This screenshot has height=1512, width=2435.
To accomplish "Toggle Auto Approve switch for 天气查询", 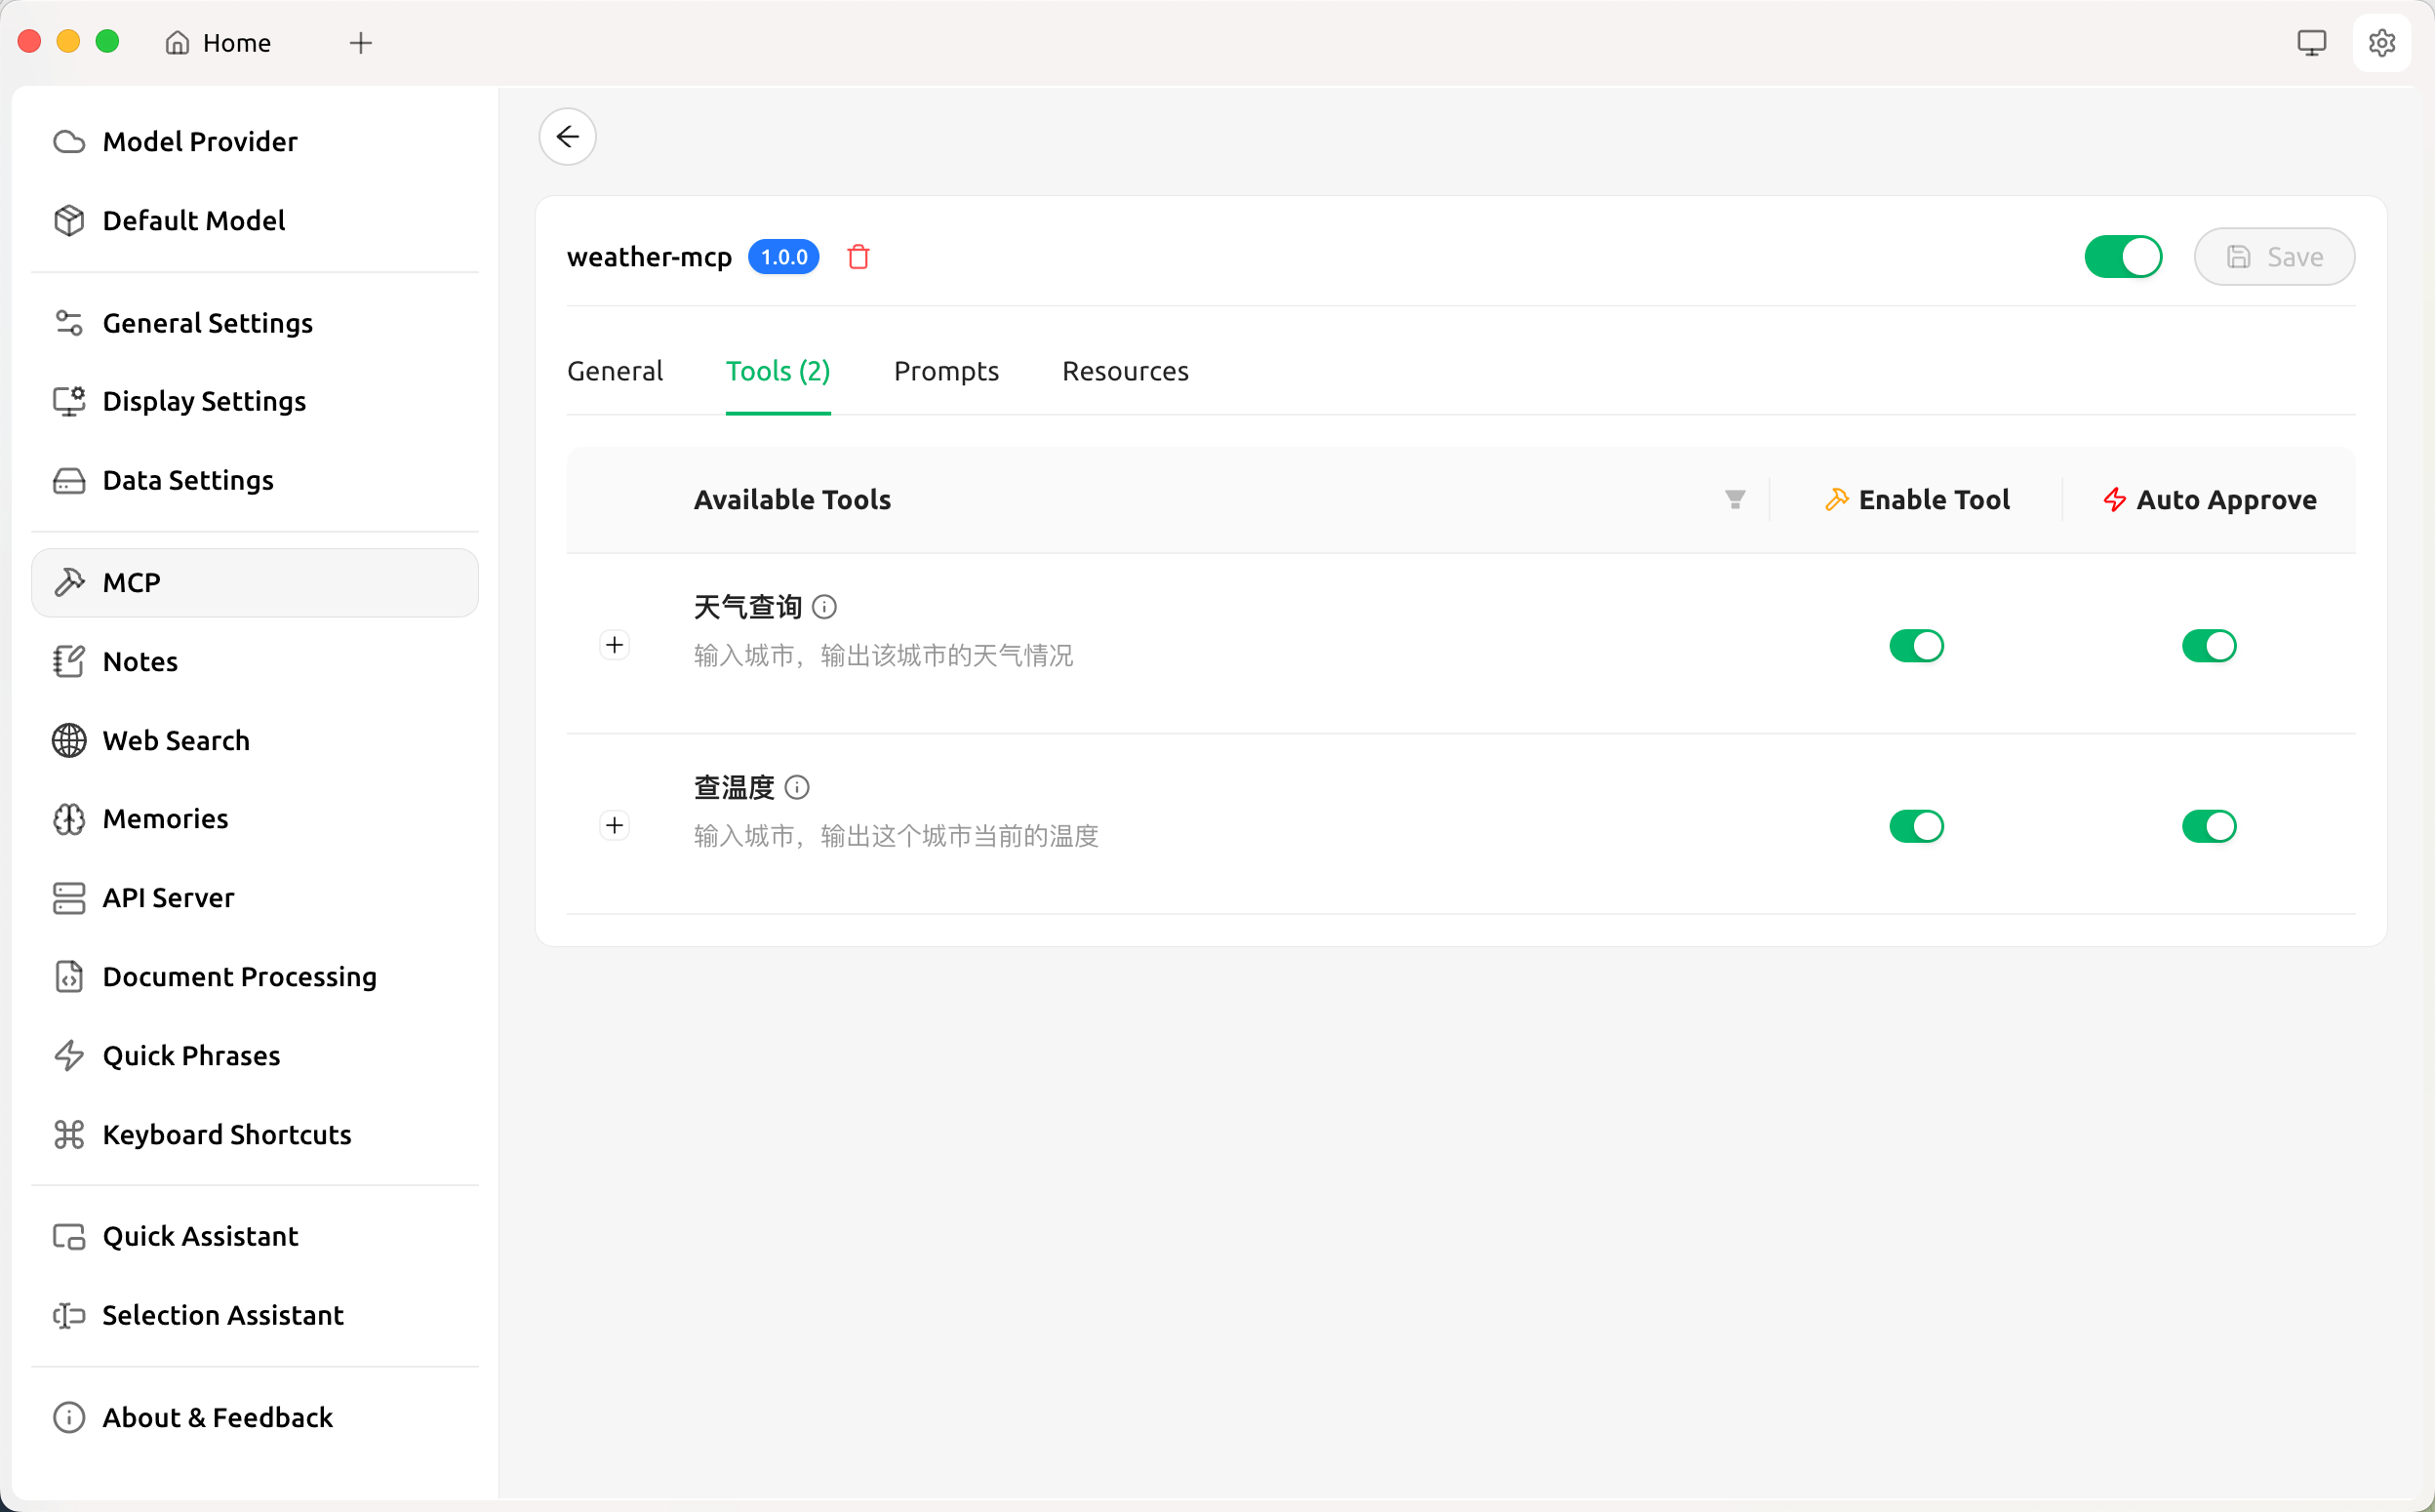I will pos(2208,646).
